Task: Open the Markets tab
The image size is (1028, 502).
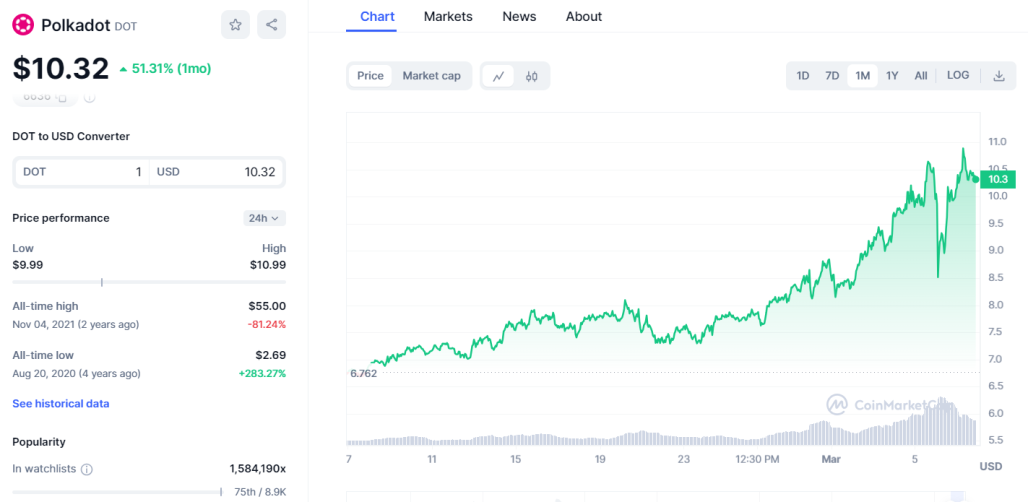Action: coord(448,16)
